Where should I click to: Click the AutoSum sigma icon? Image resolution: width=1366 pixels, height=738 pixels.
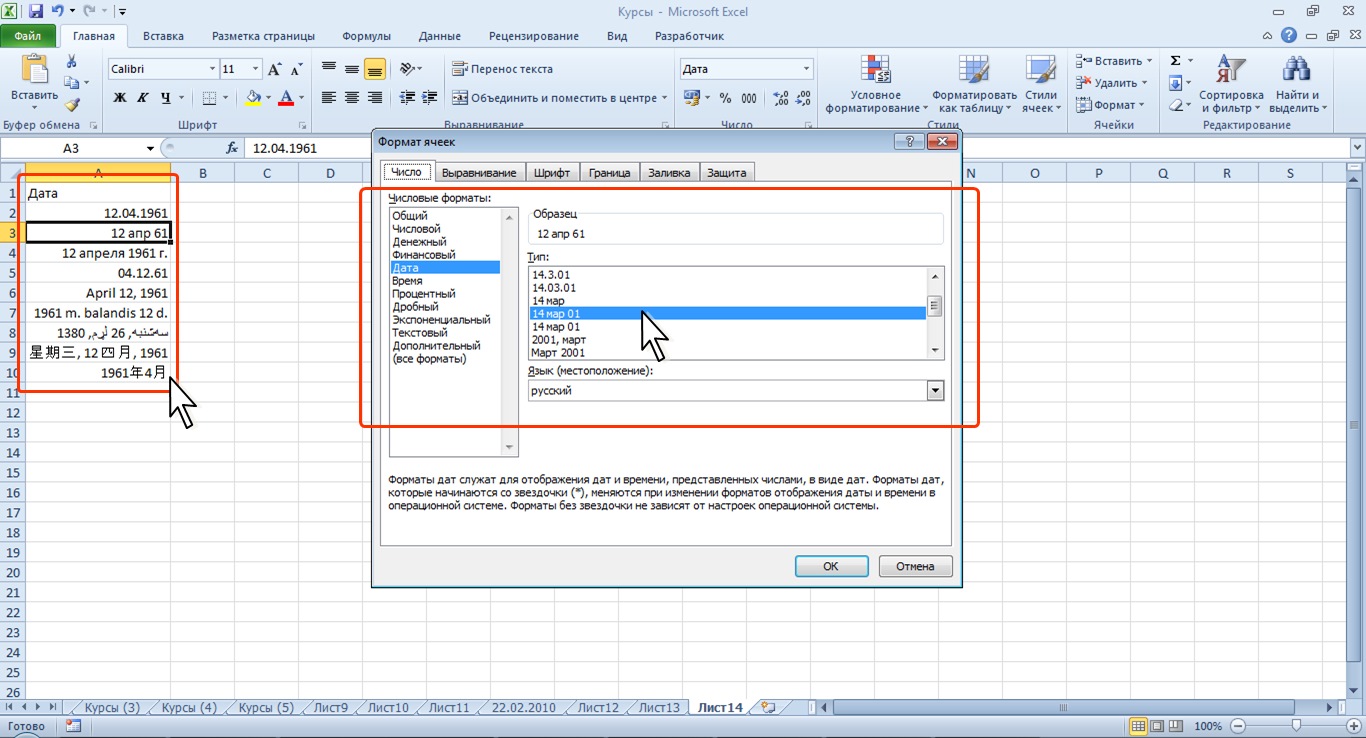click(1176, 61)
